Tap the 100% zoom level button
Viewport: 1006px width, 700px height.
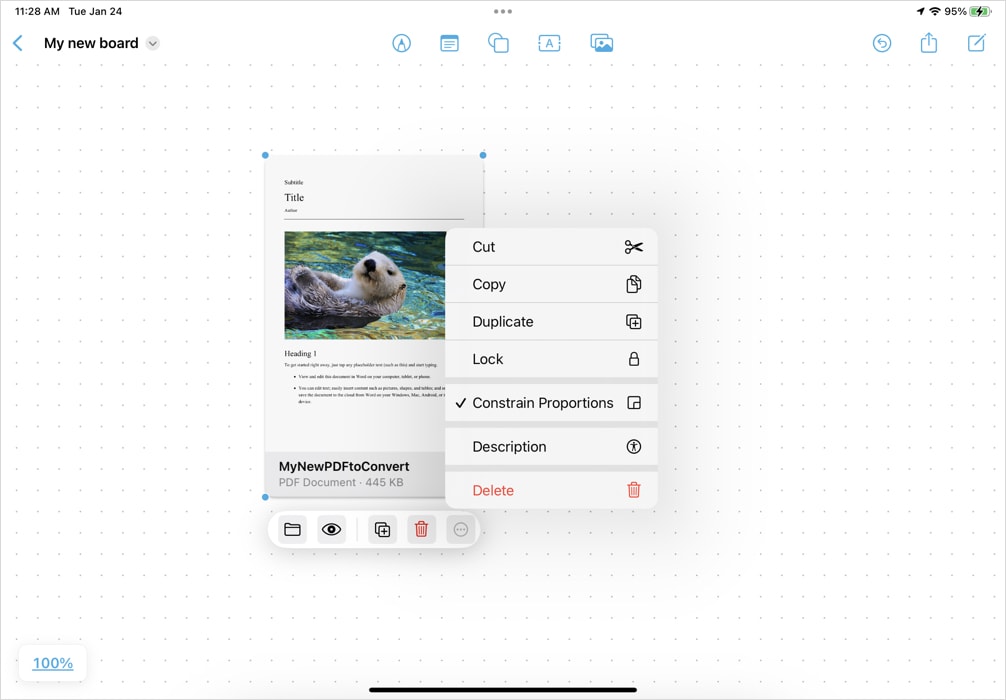[x=52, y=663]
